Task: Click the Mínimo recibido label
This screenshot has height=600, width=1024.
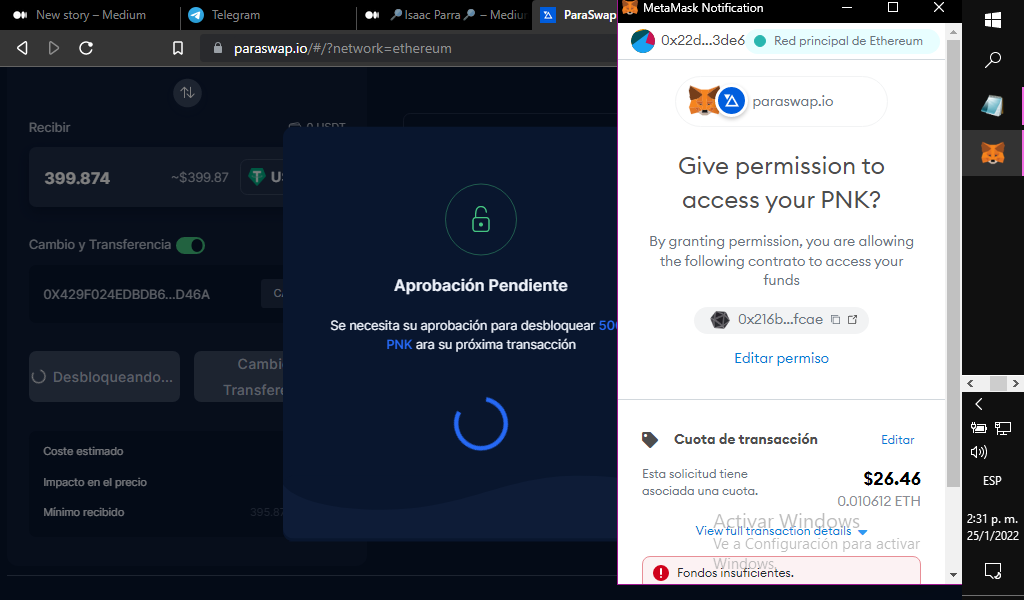Action: 84,512
